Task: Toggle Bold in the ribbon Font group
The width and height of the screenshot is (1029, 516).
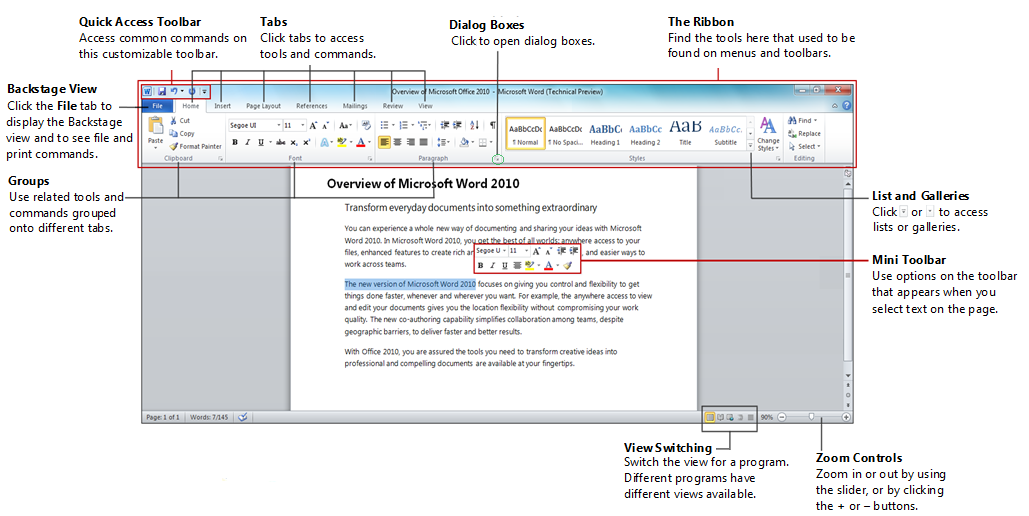Action: [x=235, y=142]
